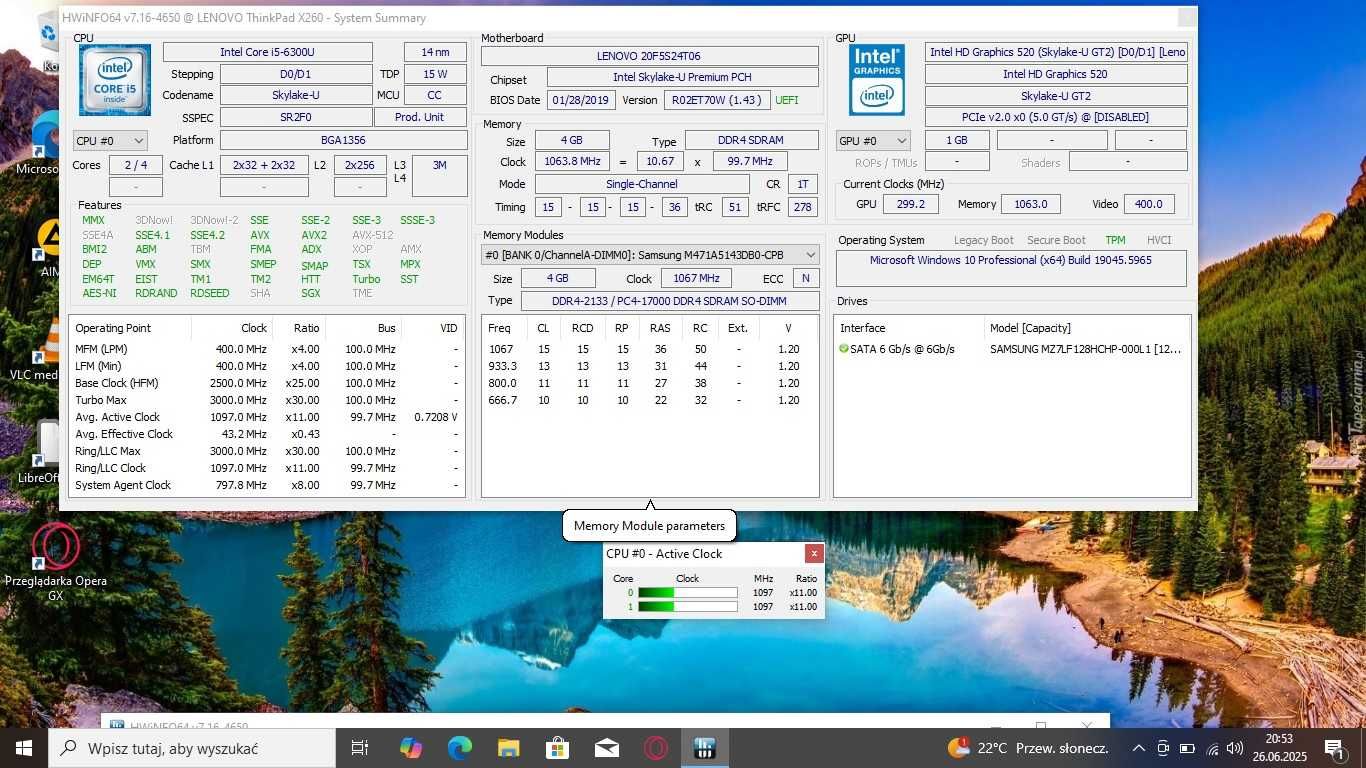The height and width of the screenshot is (768, 1366).
Task: Click the Single-Channel mode field
Action: [642, 184]
